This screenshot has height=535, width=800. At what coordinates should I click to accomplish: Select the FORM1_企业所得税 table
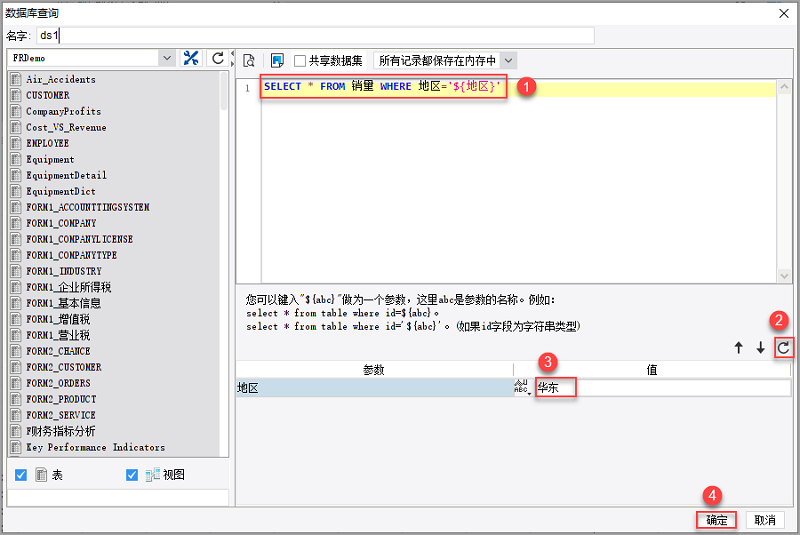pos(68,287)
